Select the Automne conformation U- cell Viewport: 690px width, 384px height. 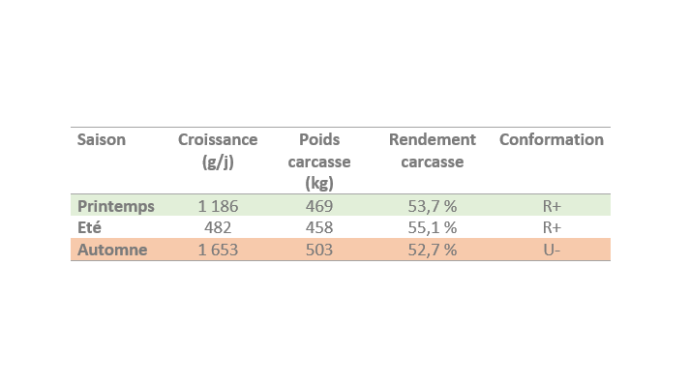pos(552,250)
